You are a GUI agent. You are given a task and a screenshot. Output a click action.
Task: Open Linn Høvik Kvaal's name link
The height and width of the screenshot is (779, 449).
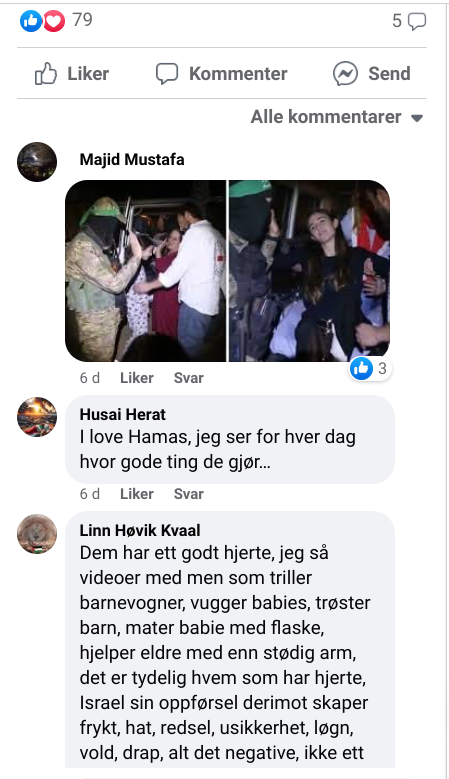140,531
